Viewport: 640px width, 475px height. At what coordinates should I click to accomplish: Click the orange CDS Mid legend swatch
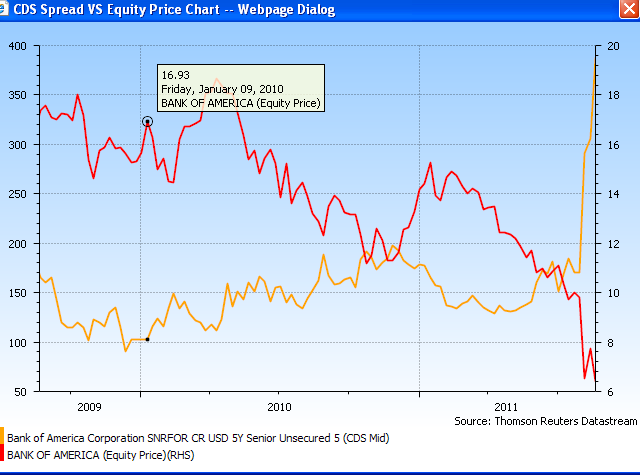(x=3, y=437)
